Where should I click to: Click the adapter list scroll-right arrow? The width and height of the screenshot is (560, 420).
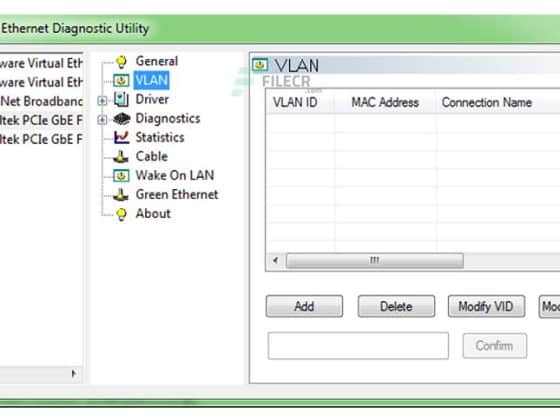(74, 374)
